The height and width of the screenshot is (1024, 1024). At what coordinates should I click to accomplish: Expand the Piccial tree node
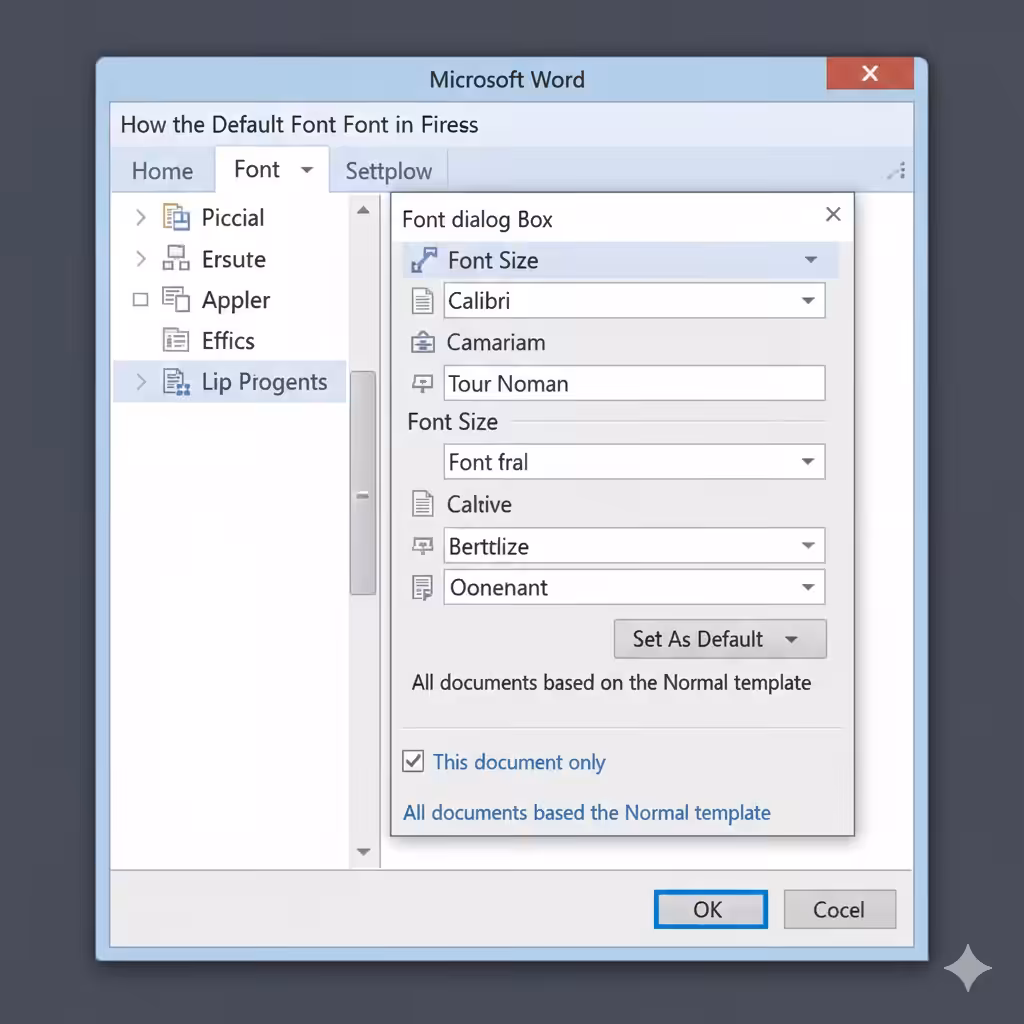tap(140, 217)
